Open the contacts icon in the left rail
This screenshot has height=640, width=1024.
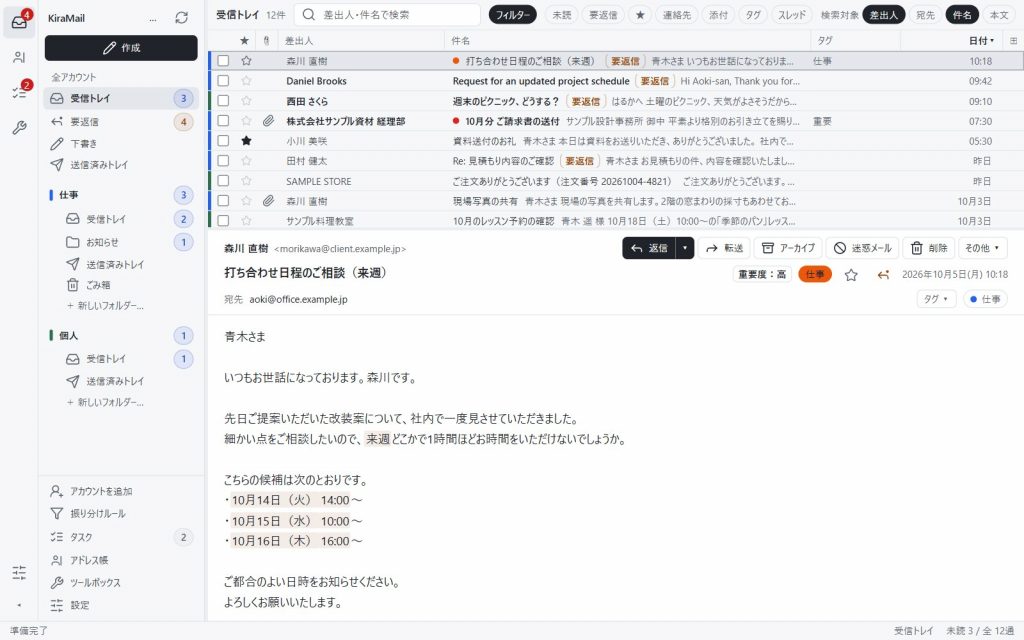[x=19, y=57]
